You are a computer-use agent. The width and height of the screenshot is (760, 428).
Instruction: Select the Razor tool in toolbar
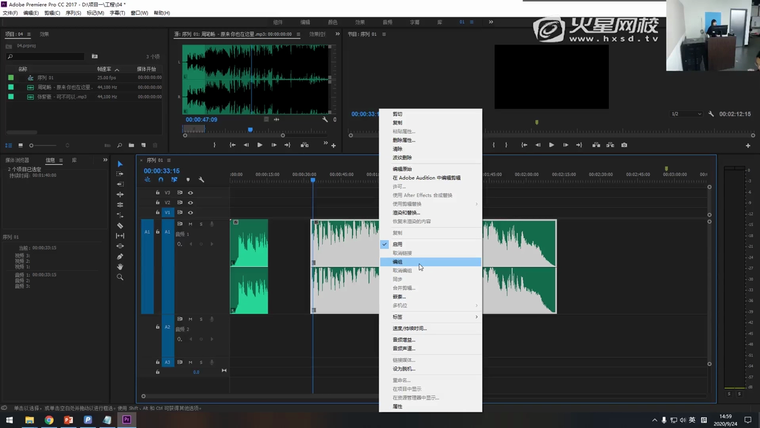tap(120, 226)
